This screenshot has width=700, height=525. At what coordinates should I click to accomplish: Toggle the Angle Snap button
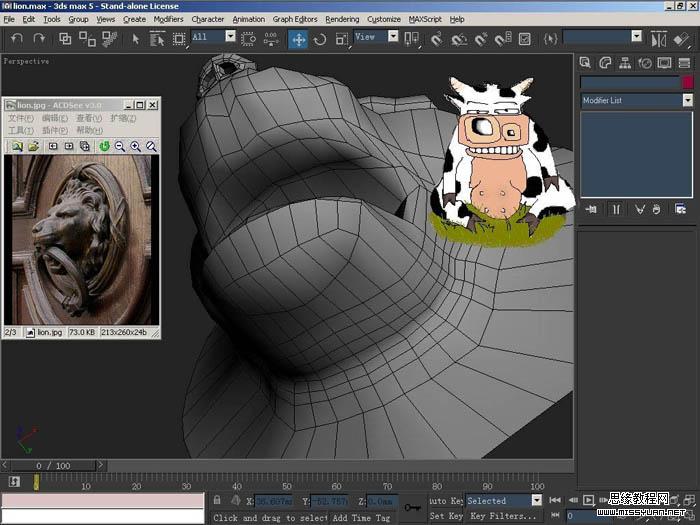pos(458,39)
